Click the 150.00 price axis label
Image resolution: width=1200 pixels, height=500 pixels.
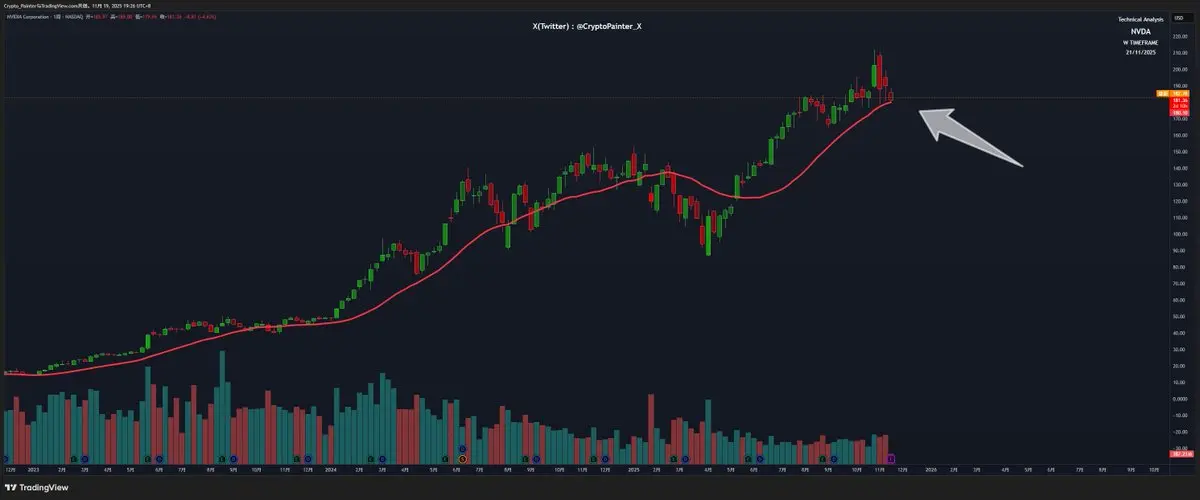1180,152
